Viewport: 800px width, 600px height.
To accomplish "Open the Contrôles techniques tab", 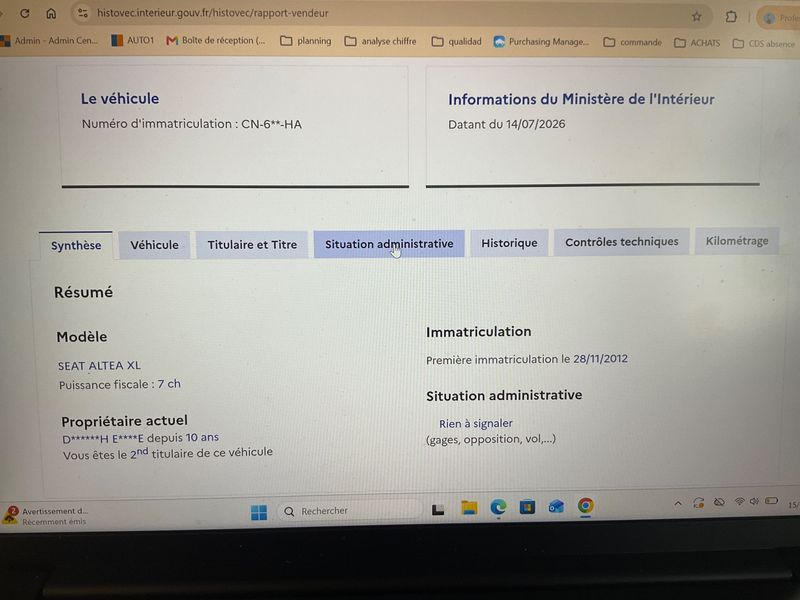I will tap(621, 242).
